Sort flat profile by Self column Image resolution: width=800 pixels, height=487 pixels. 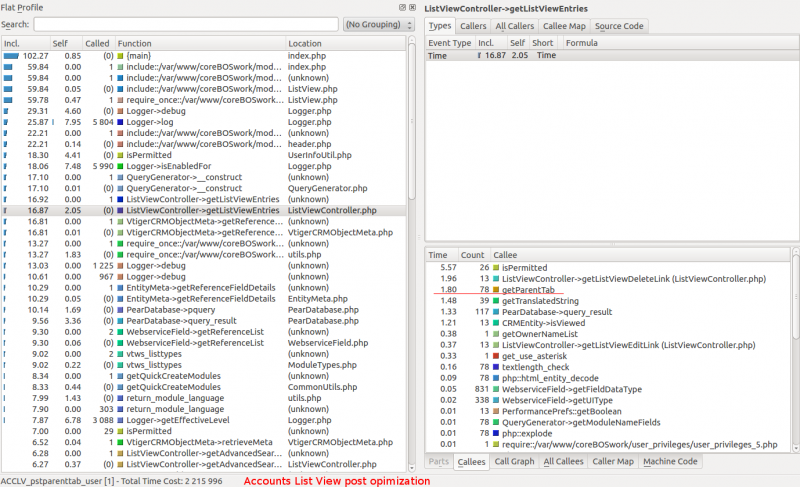[62, 44]
